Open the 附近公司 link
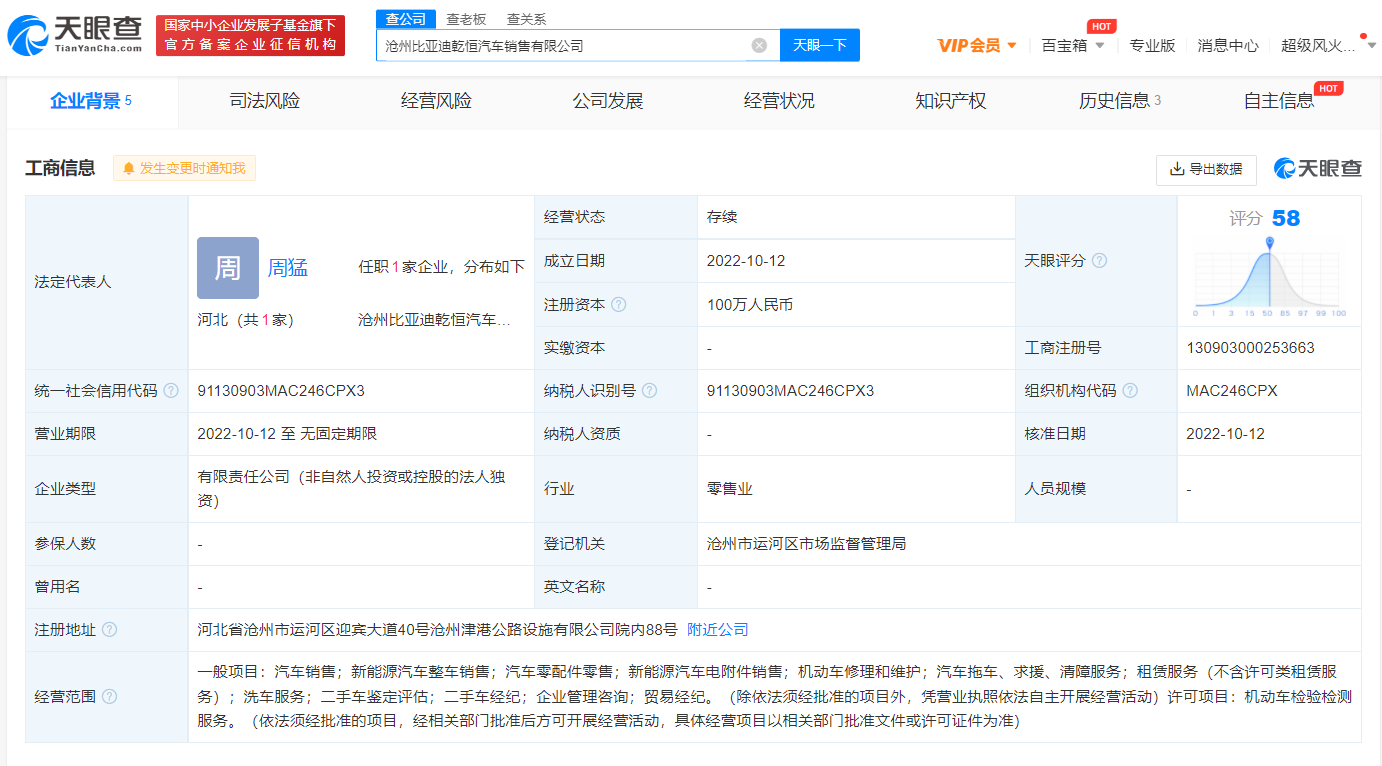The width and height of the screenshot is (1382, 766). point(718,630)
